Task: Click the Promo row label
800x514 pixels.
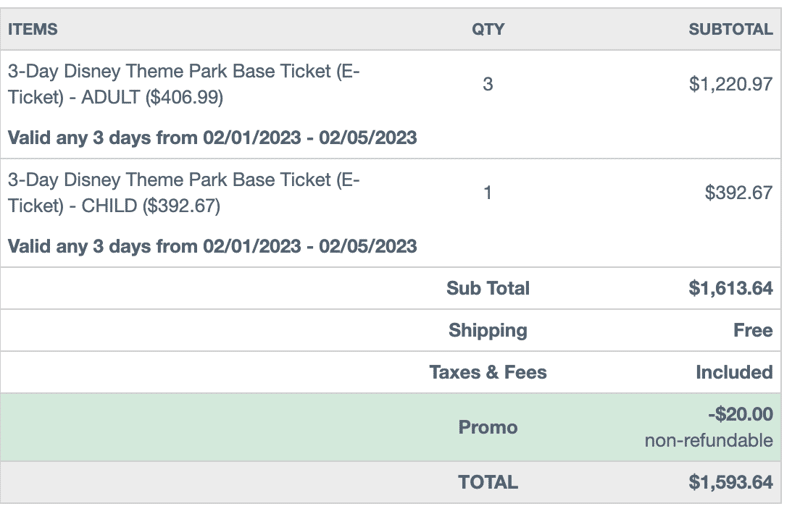Action: (487, 427)
